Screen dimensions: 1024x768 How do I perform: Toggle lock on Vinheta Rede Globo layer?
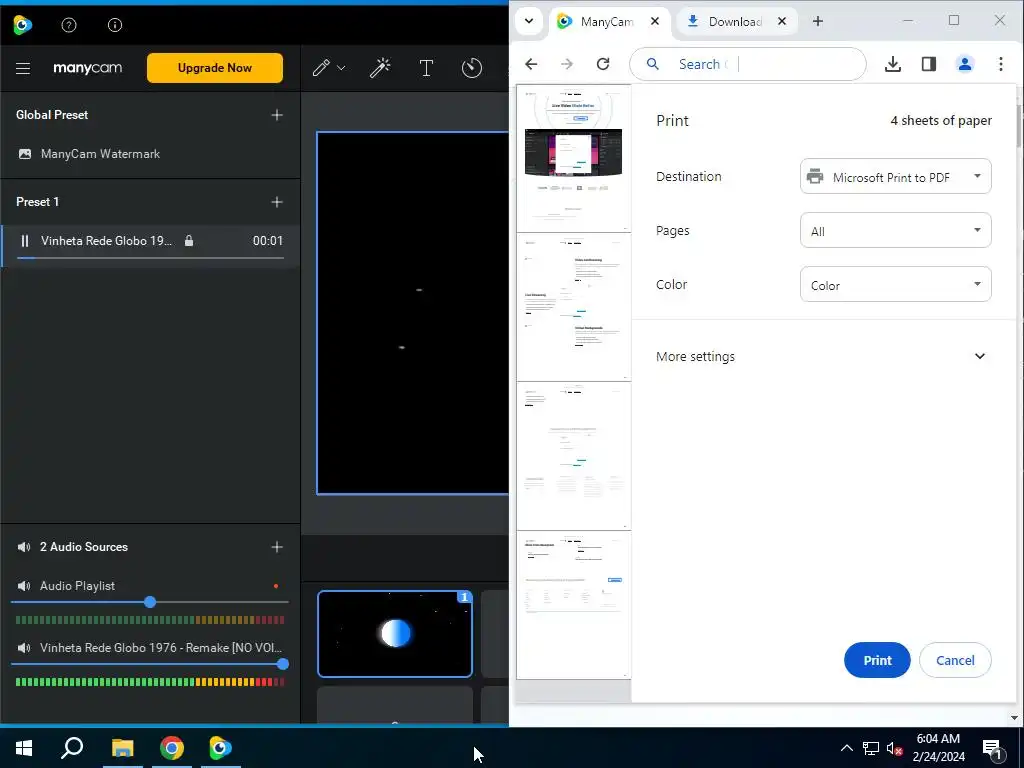click(x=189, y=241)
